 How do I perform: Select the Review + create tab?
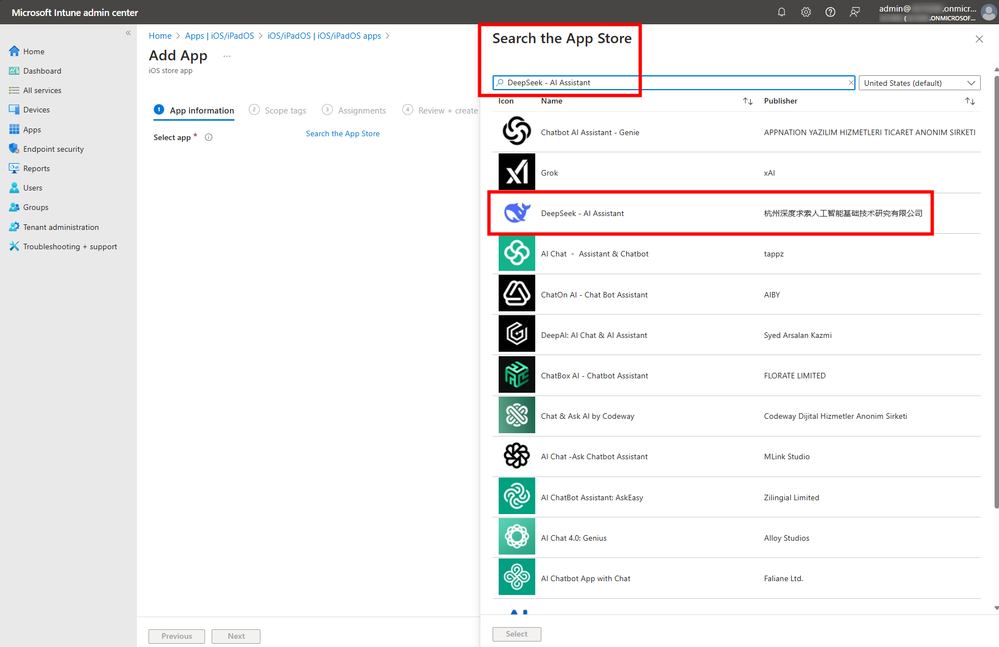(x=440, y=110)
